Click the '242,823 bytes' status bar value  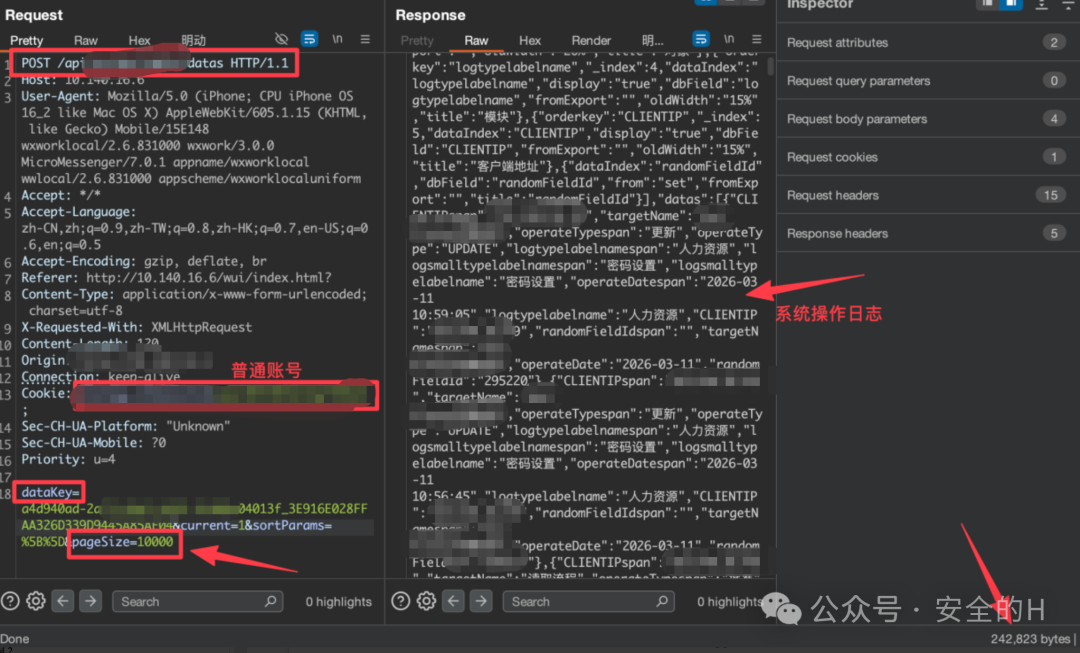pos(1030,639)
